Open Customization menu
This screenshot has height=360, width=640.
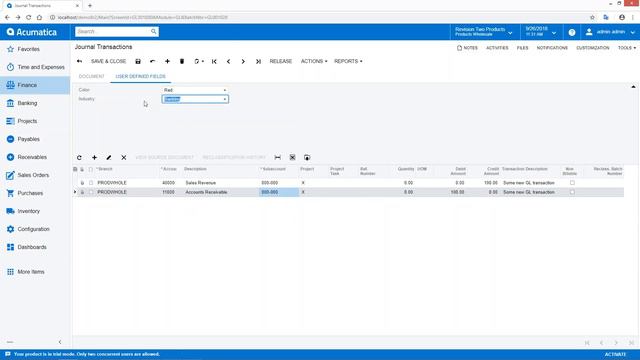(593, 48)
